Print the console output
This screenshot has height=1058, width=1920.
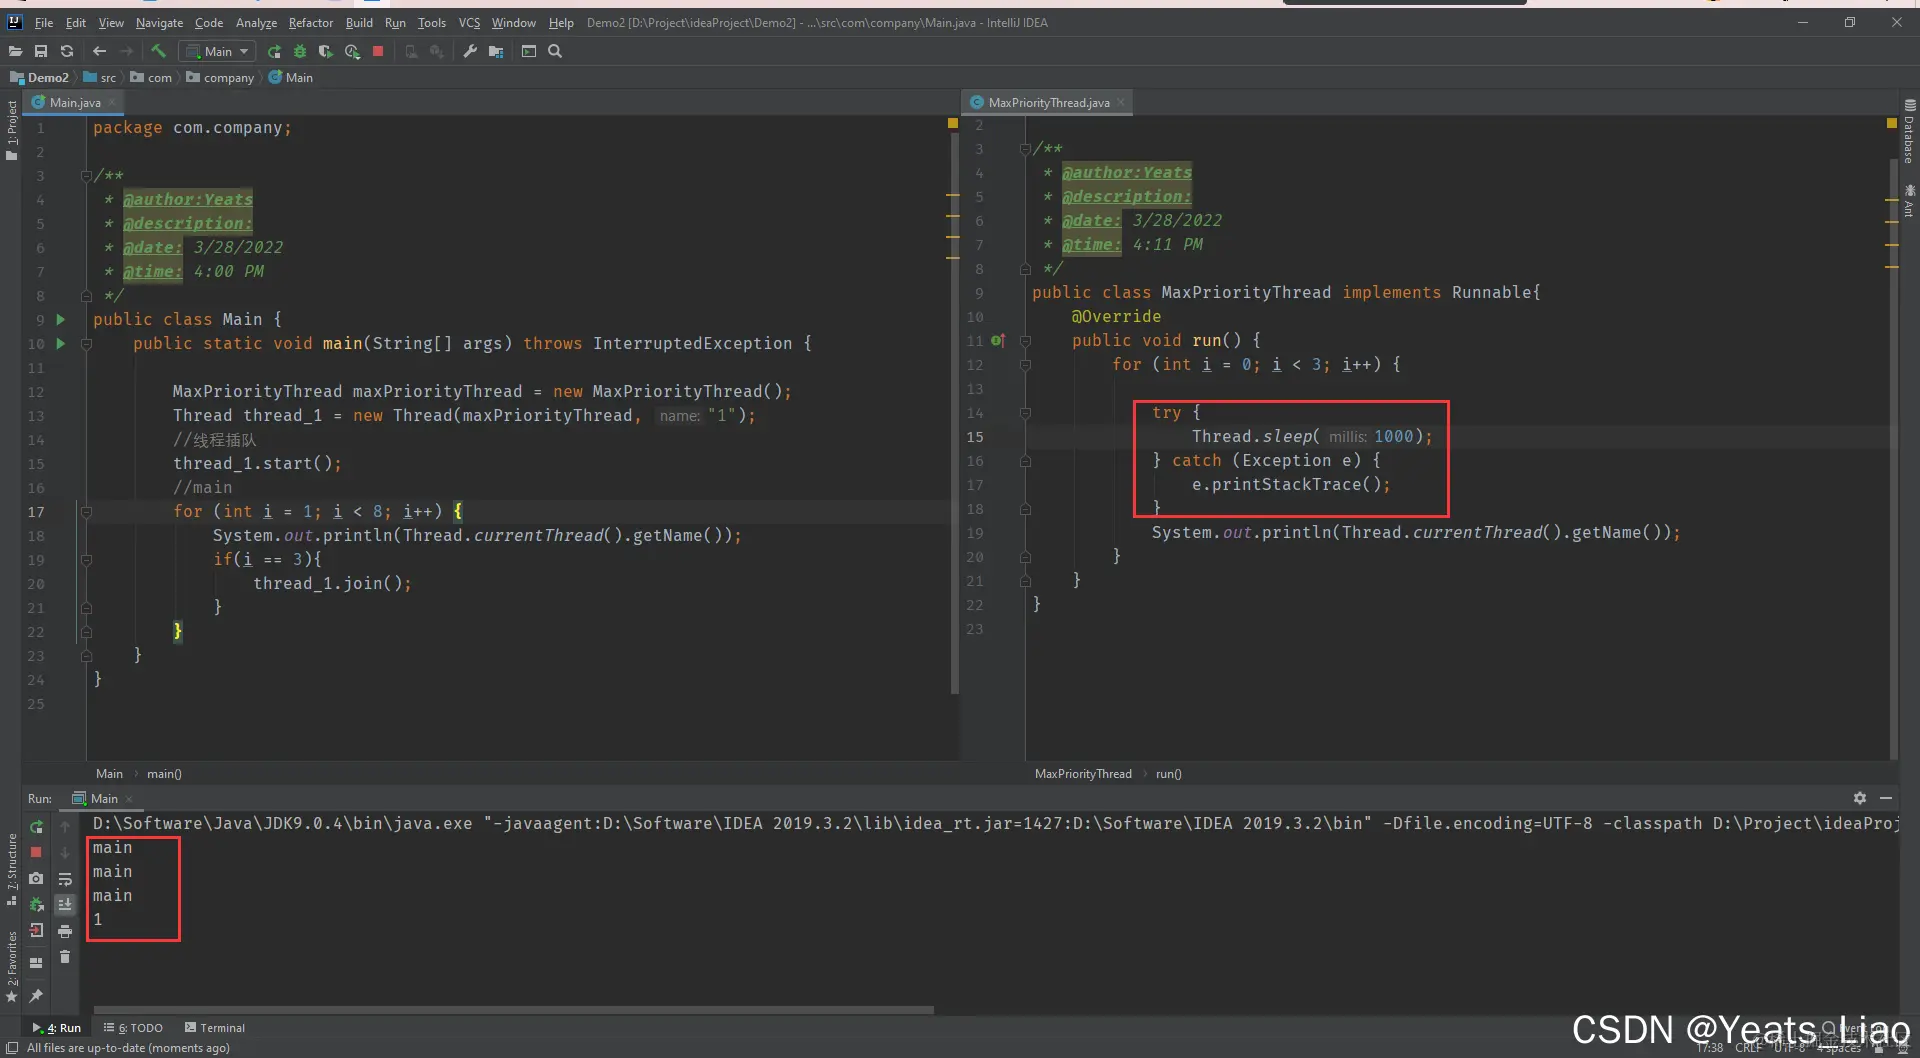coord(65,931)
